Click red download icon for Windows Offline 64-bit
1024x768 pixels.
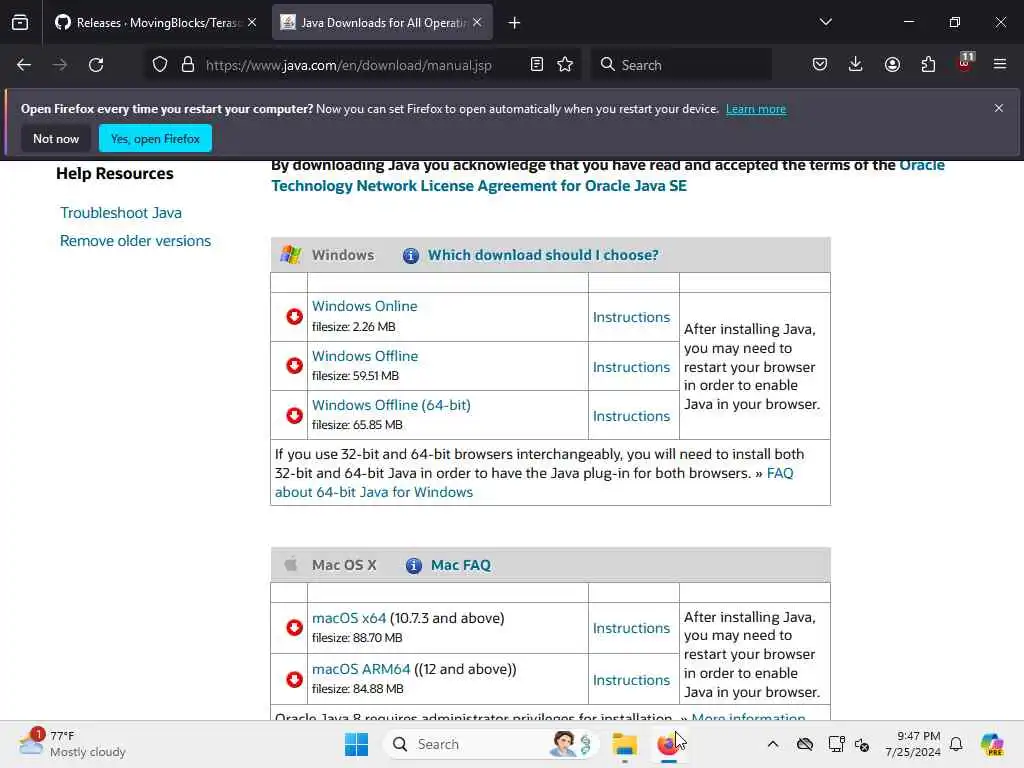coord(295,415)
